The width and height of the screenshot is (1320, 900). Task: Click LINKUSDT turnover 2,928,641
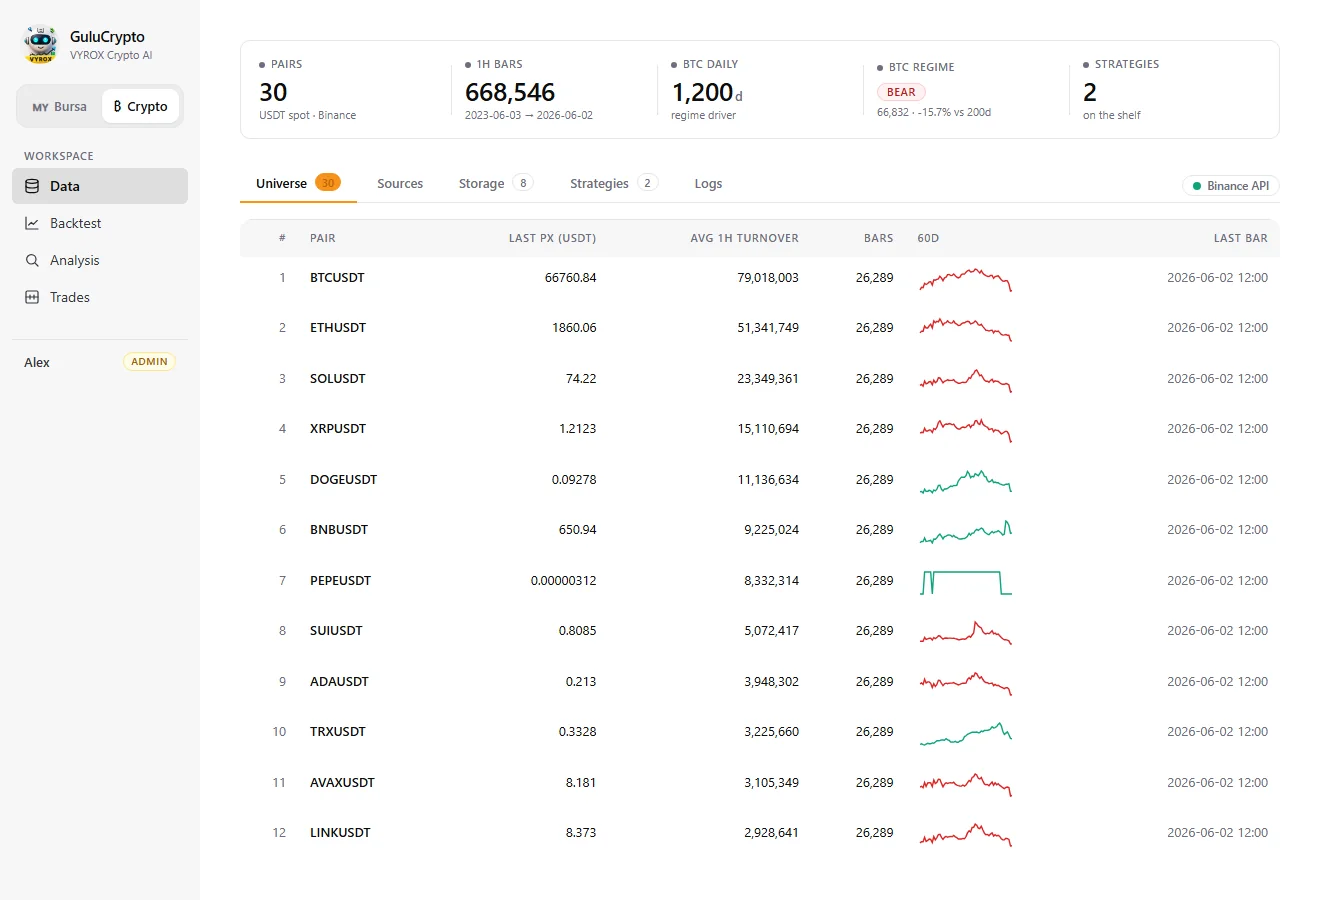(771, 833)
